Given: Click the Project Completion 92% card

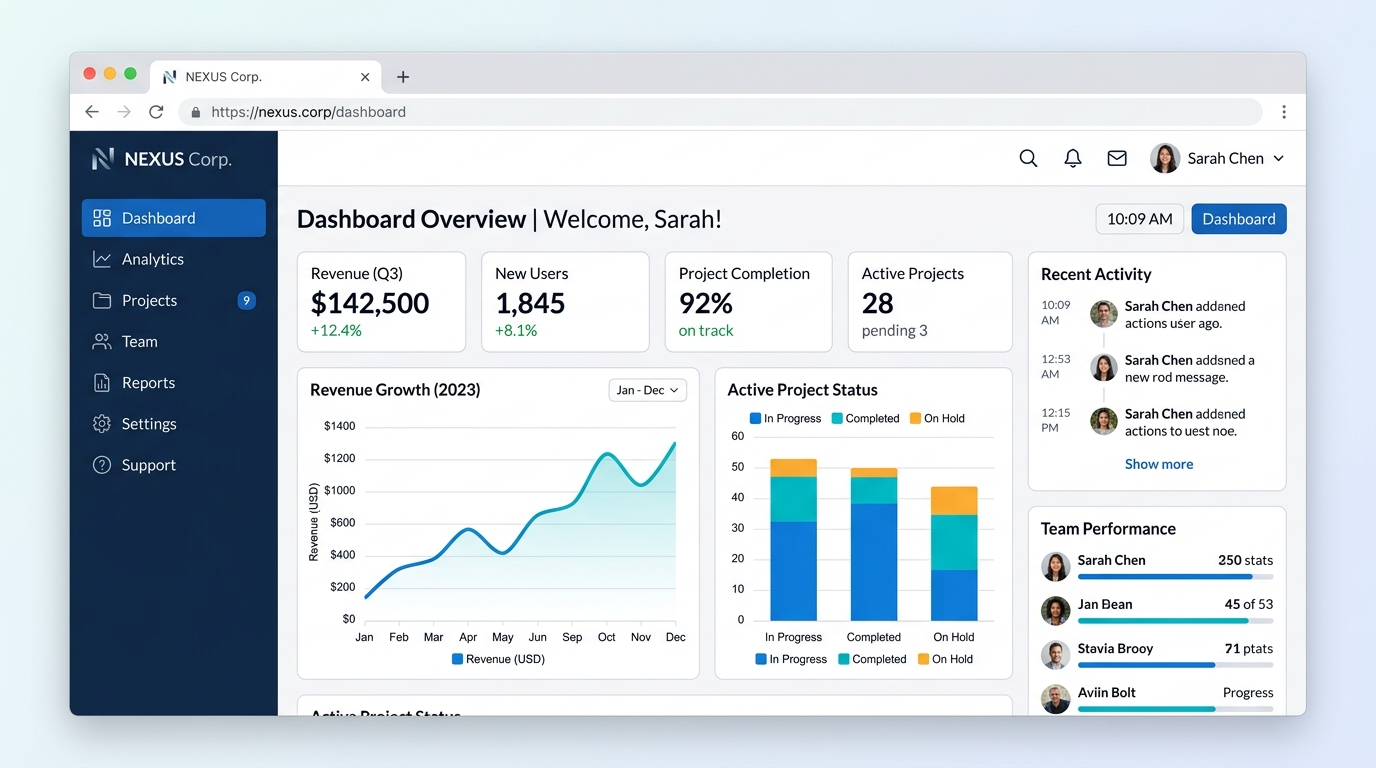Looking at the screenshot, I should click(748, 302).
